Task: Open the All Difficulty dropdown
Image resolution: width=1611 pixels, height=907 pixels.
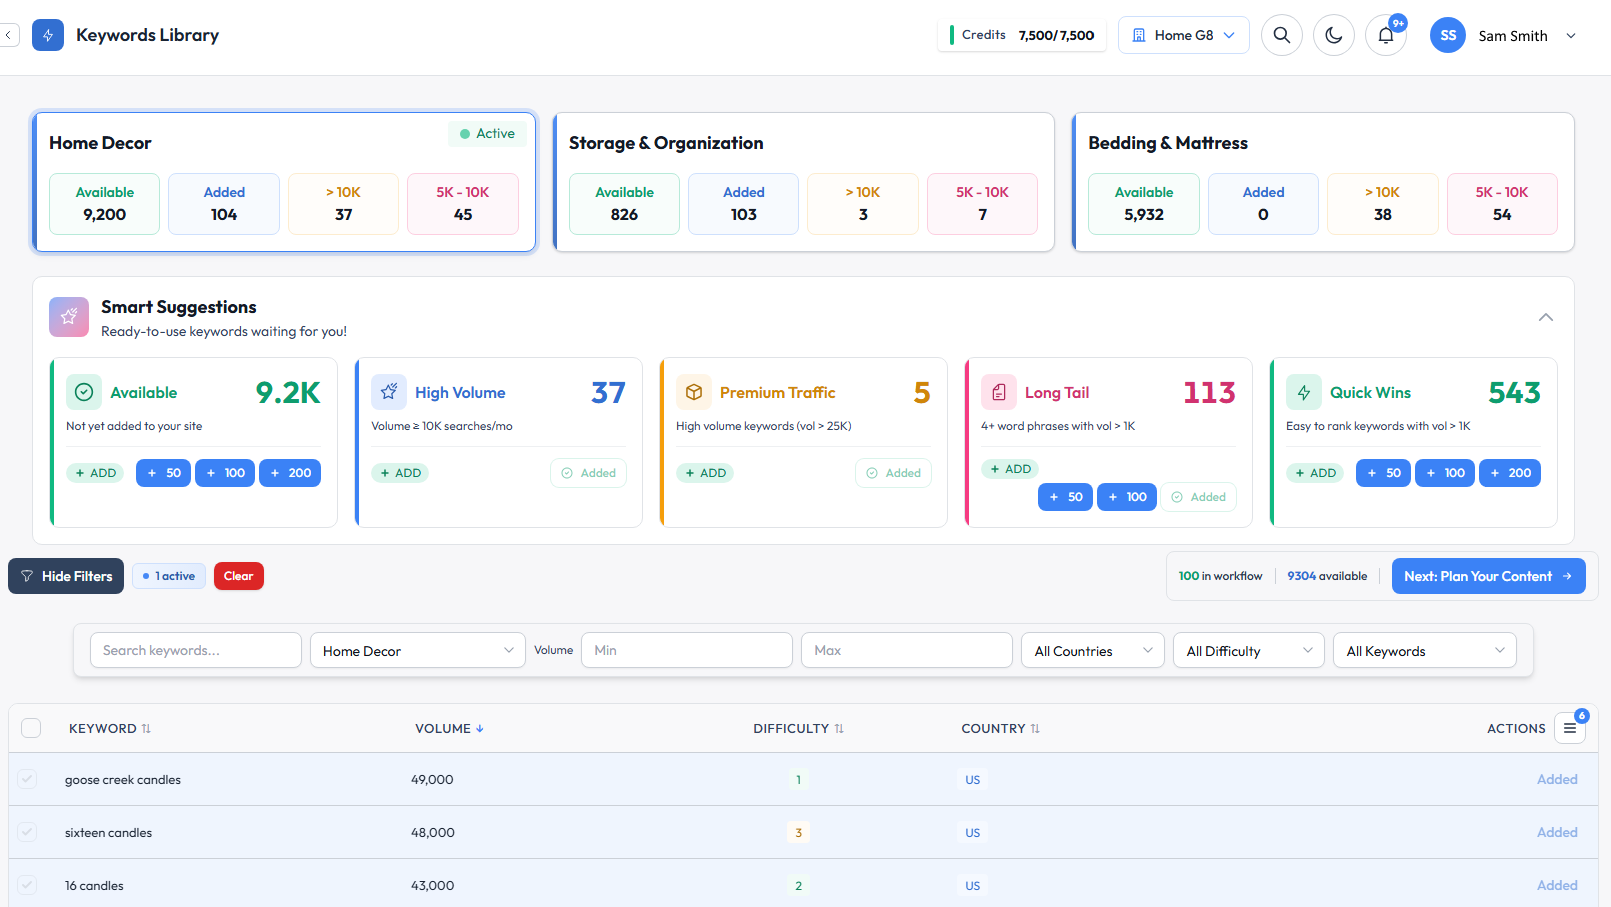Action: [x=1248, y=650]
